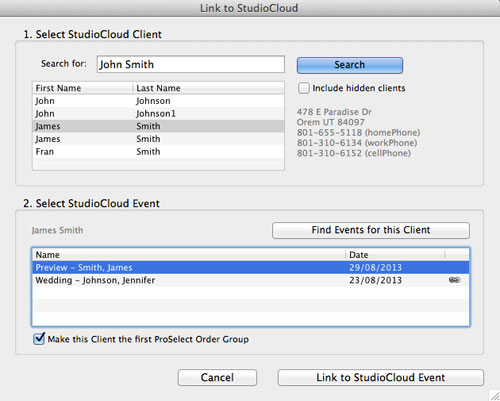The image size is (500, 401).
Task: Select the highlighted James Smith client row
Action: [x=158, y=126]
